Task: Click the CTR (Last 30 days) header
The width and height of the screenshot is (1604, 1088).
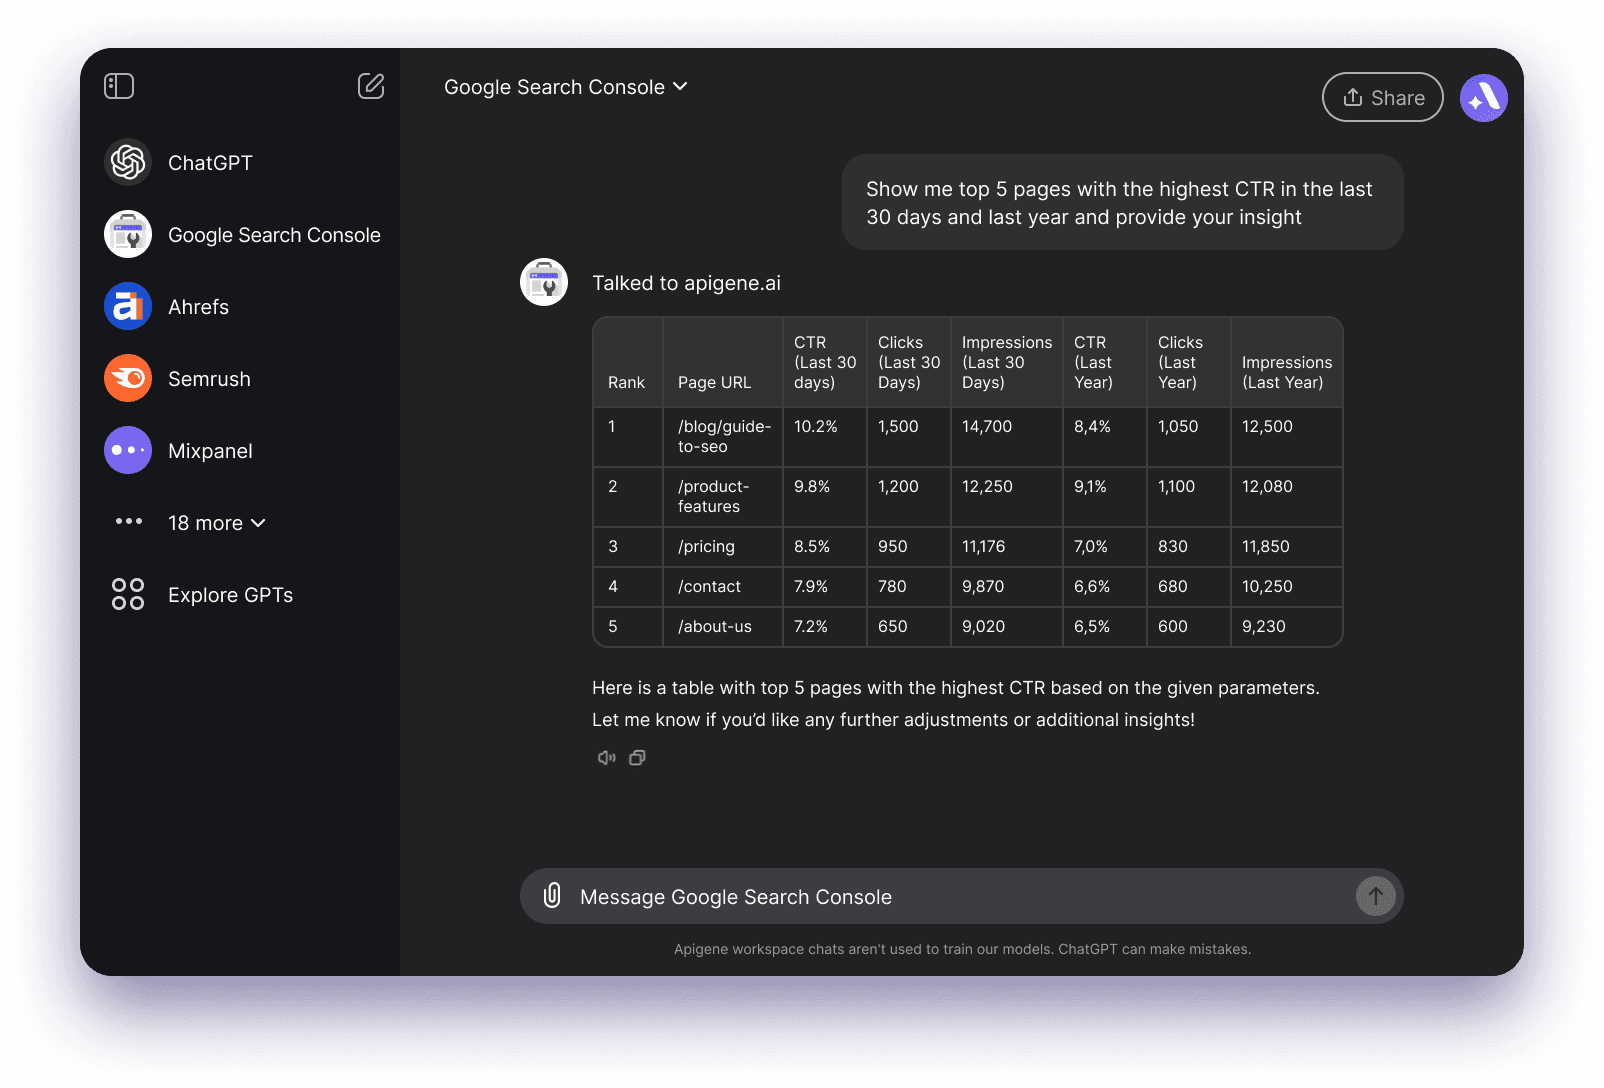Action: 825,362
